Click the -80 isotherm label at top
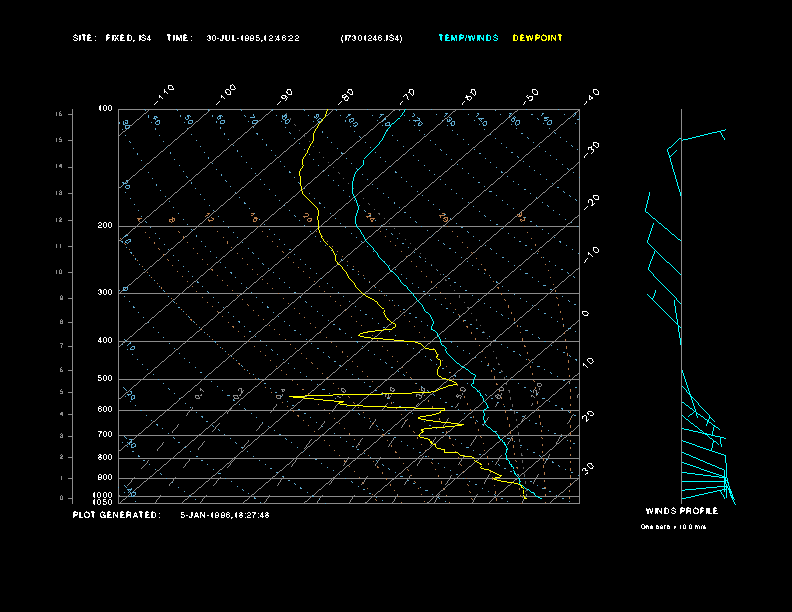 tap(345, 96)
